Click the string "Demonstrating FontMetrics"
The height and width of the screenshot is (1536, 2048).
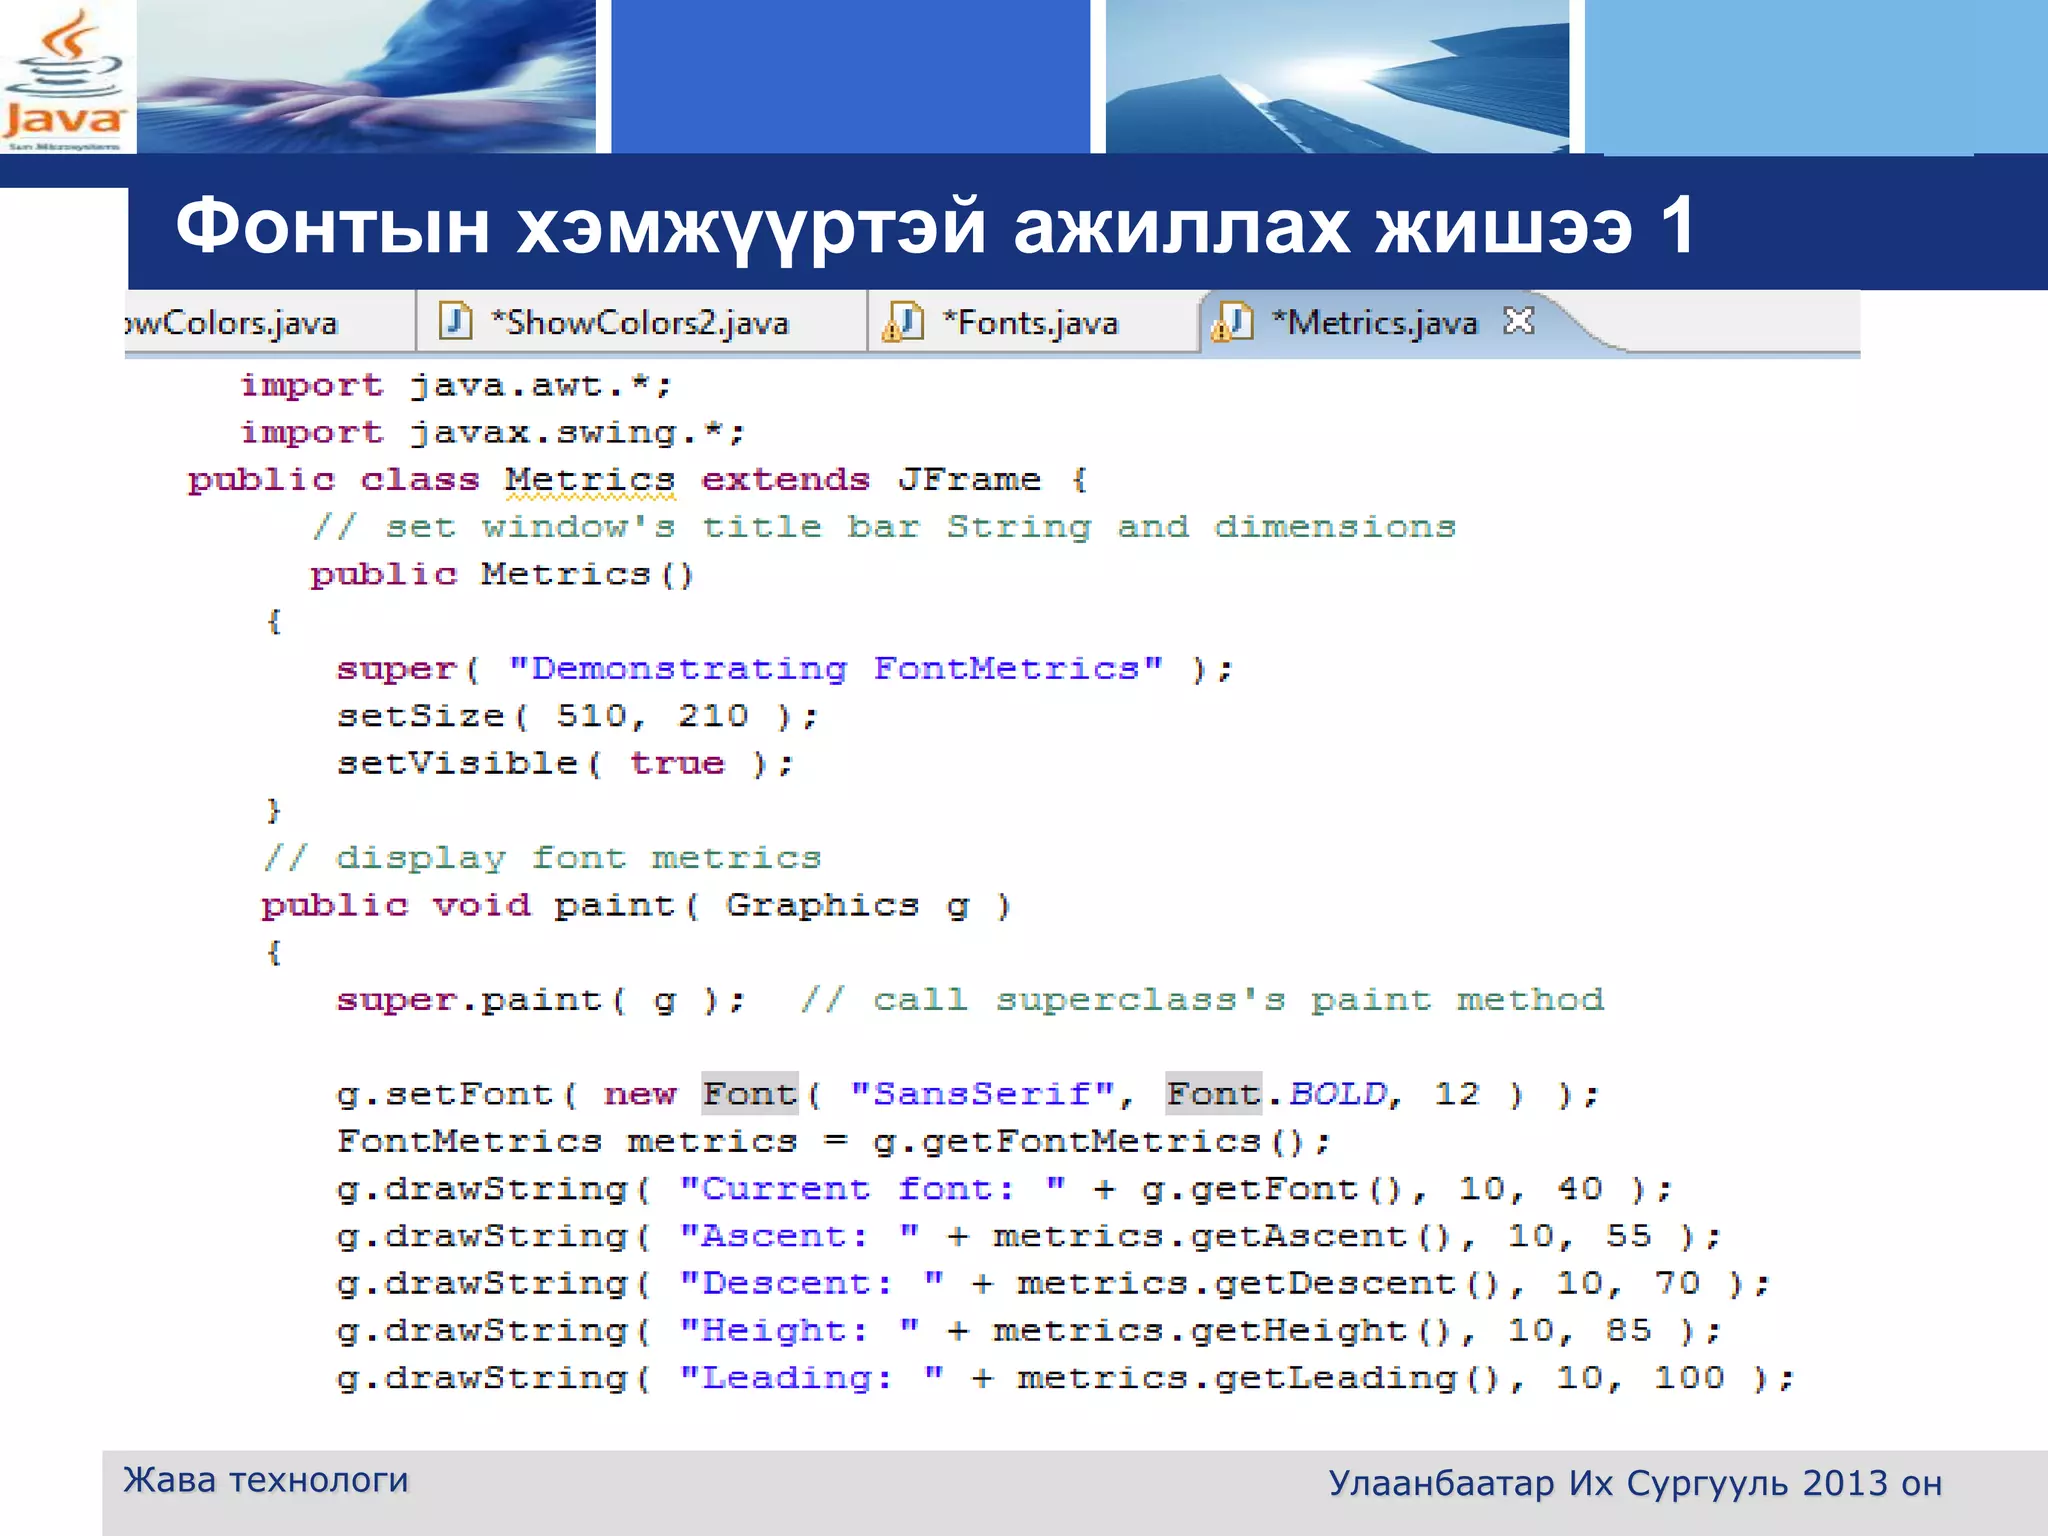coord(836,668)
